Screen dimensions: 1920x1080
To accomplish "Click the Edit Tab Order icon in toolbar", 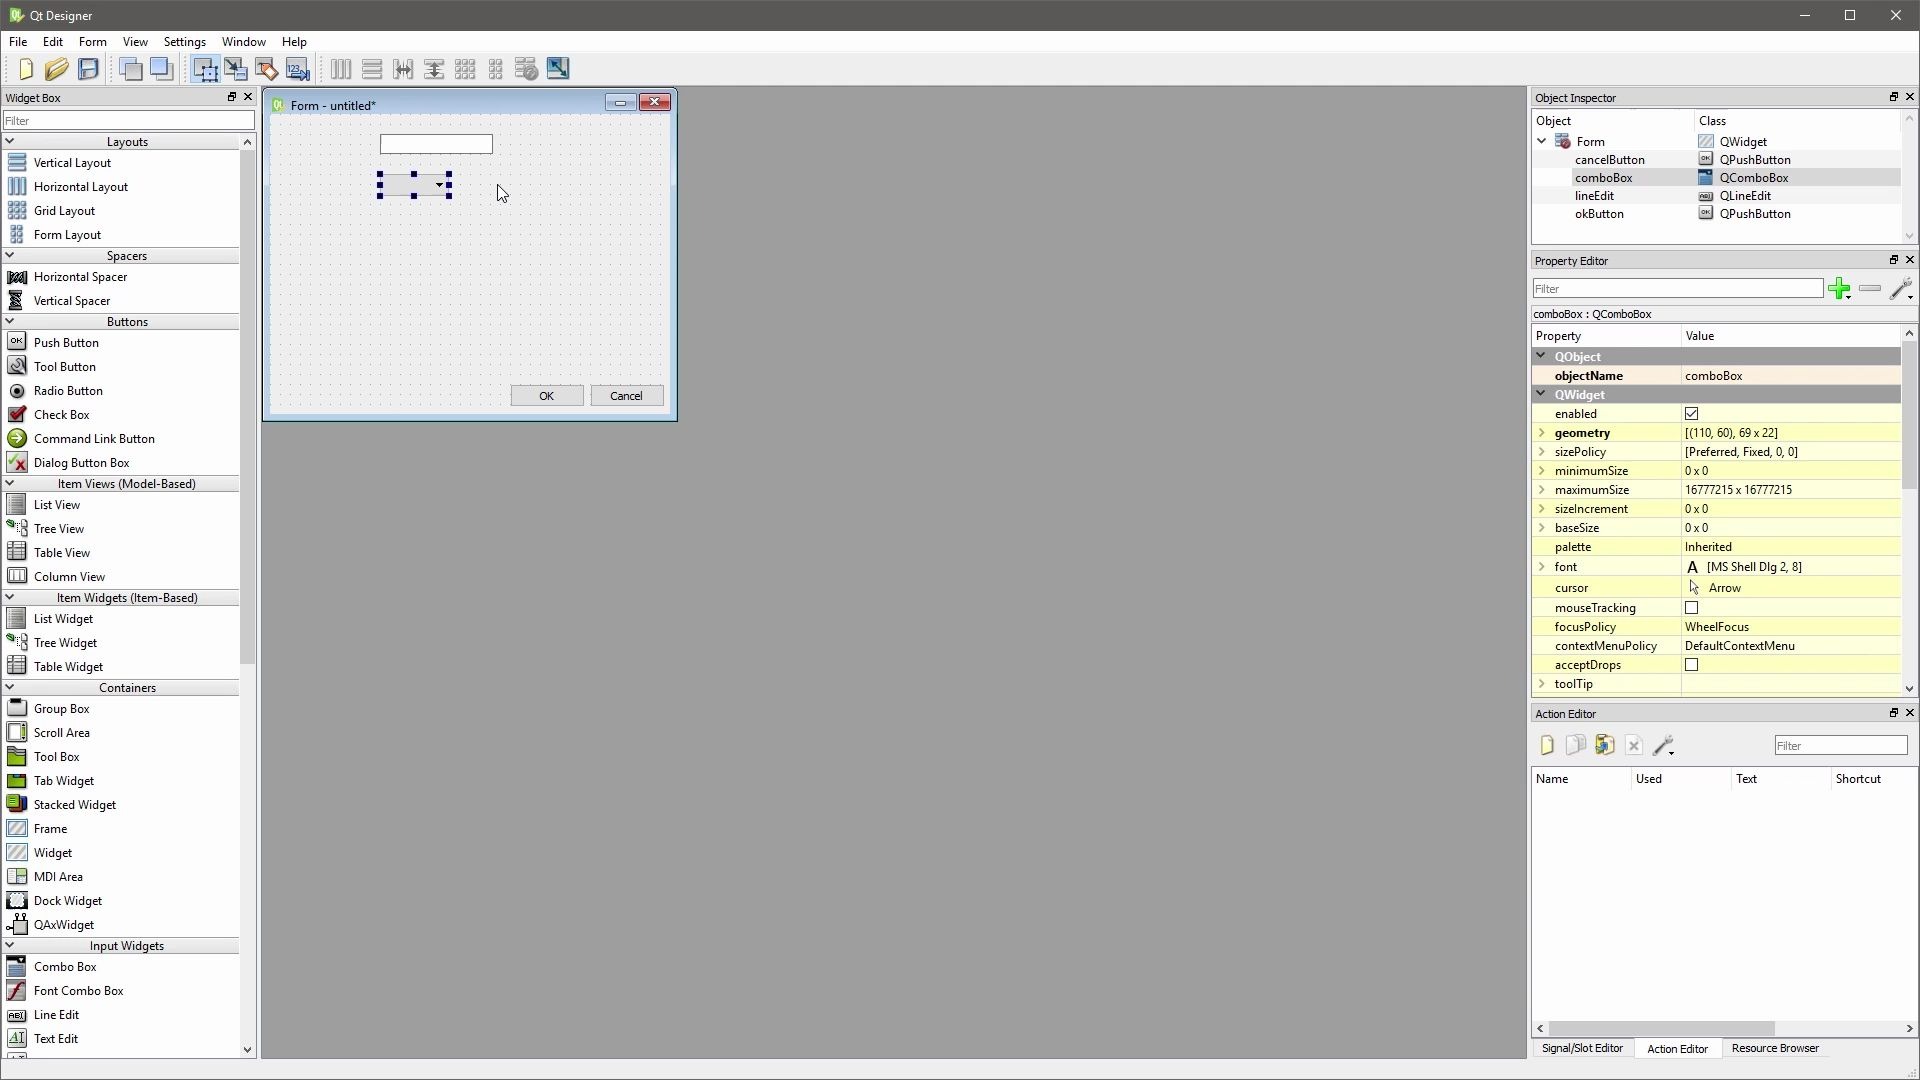I will click(297, 69).
